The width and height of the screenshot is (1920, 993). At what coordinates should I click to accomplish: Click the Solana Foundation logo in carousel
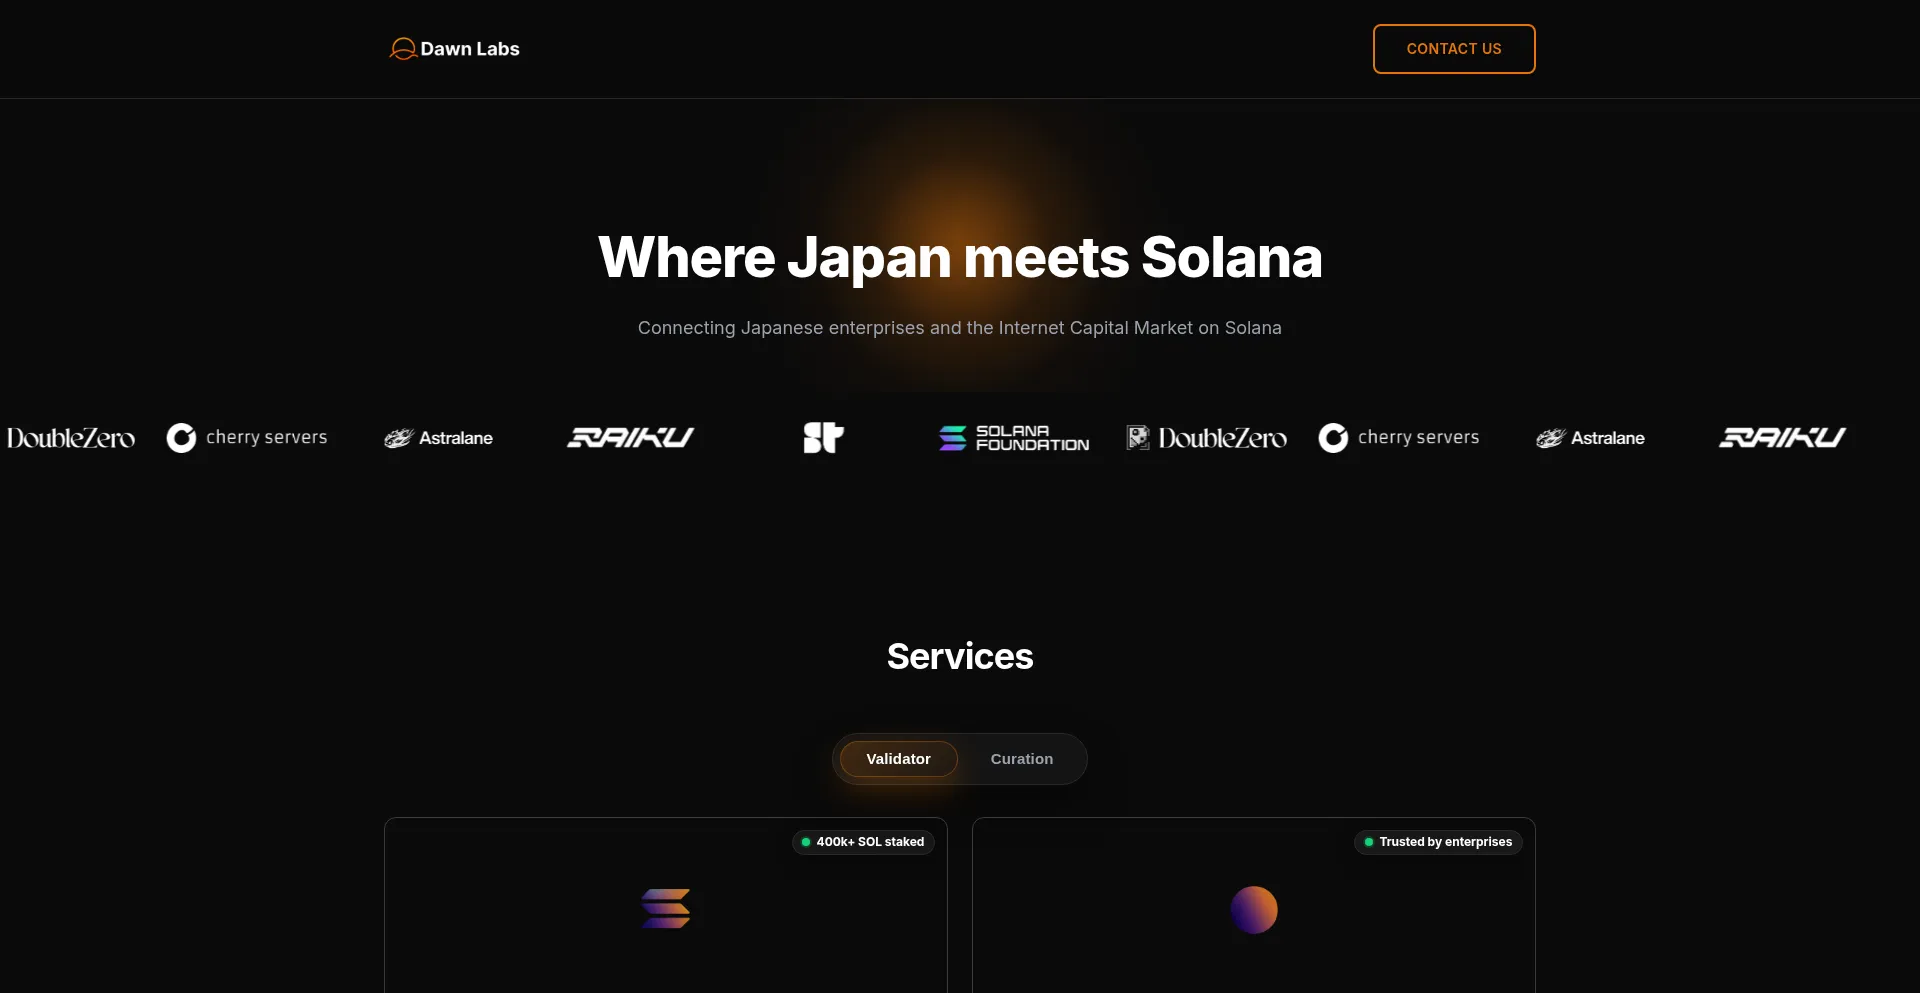[1013, 438]
